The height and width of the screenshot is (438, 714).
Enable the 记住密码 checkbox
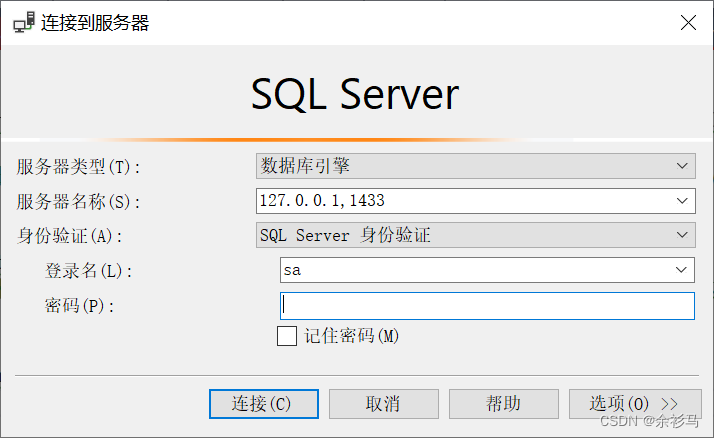tap(287, 336)
